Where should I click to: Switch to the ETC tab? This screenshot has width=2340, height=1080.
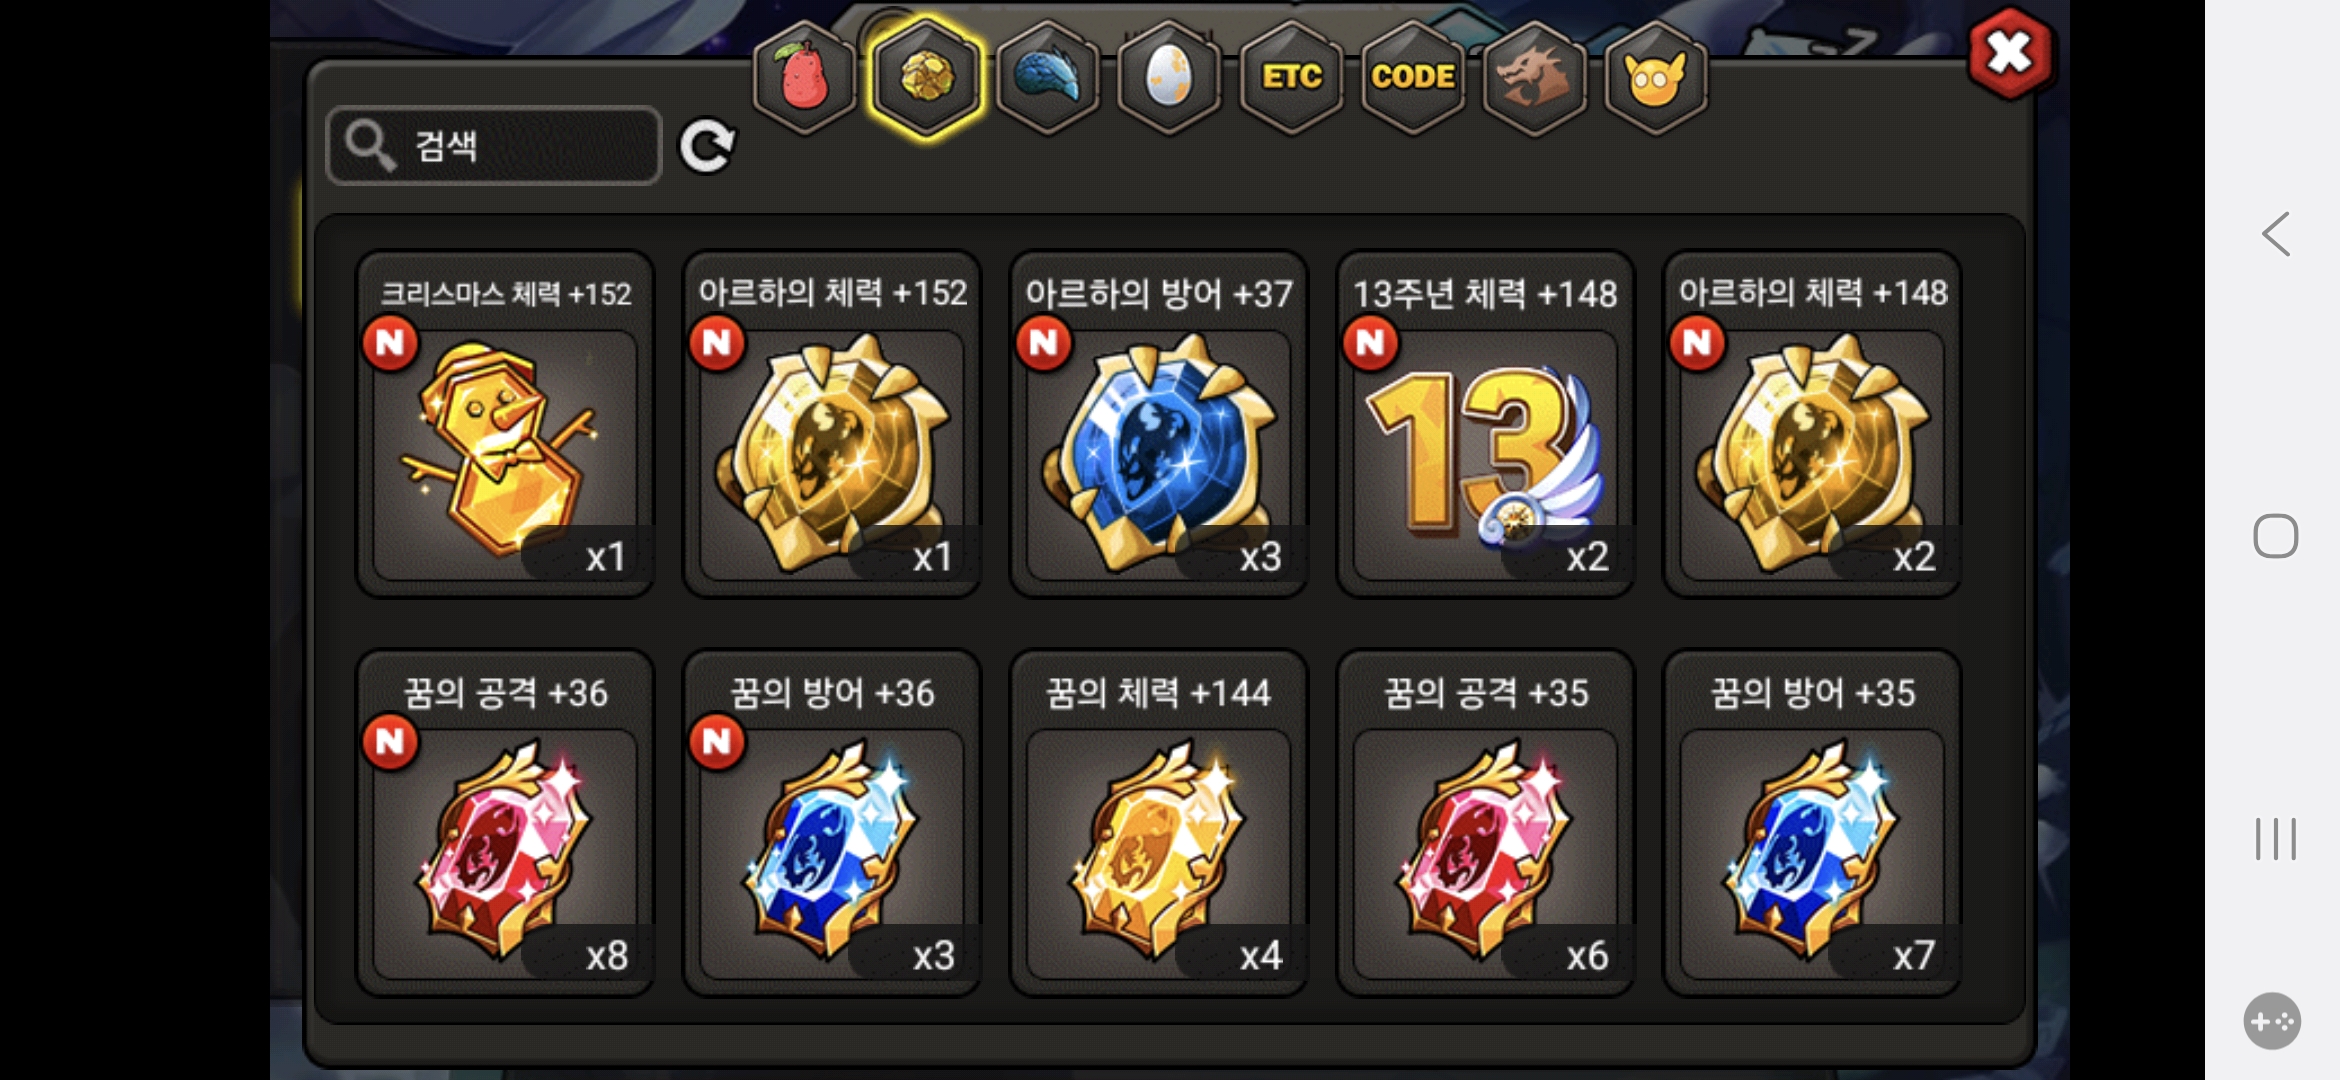click(1291, 77)
